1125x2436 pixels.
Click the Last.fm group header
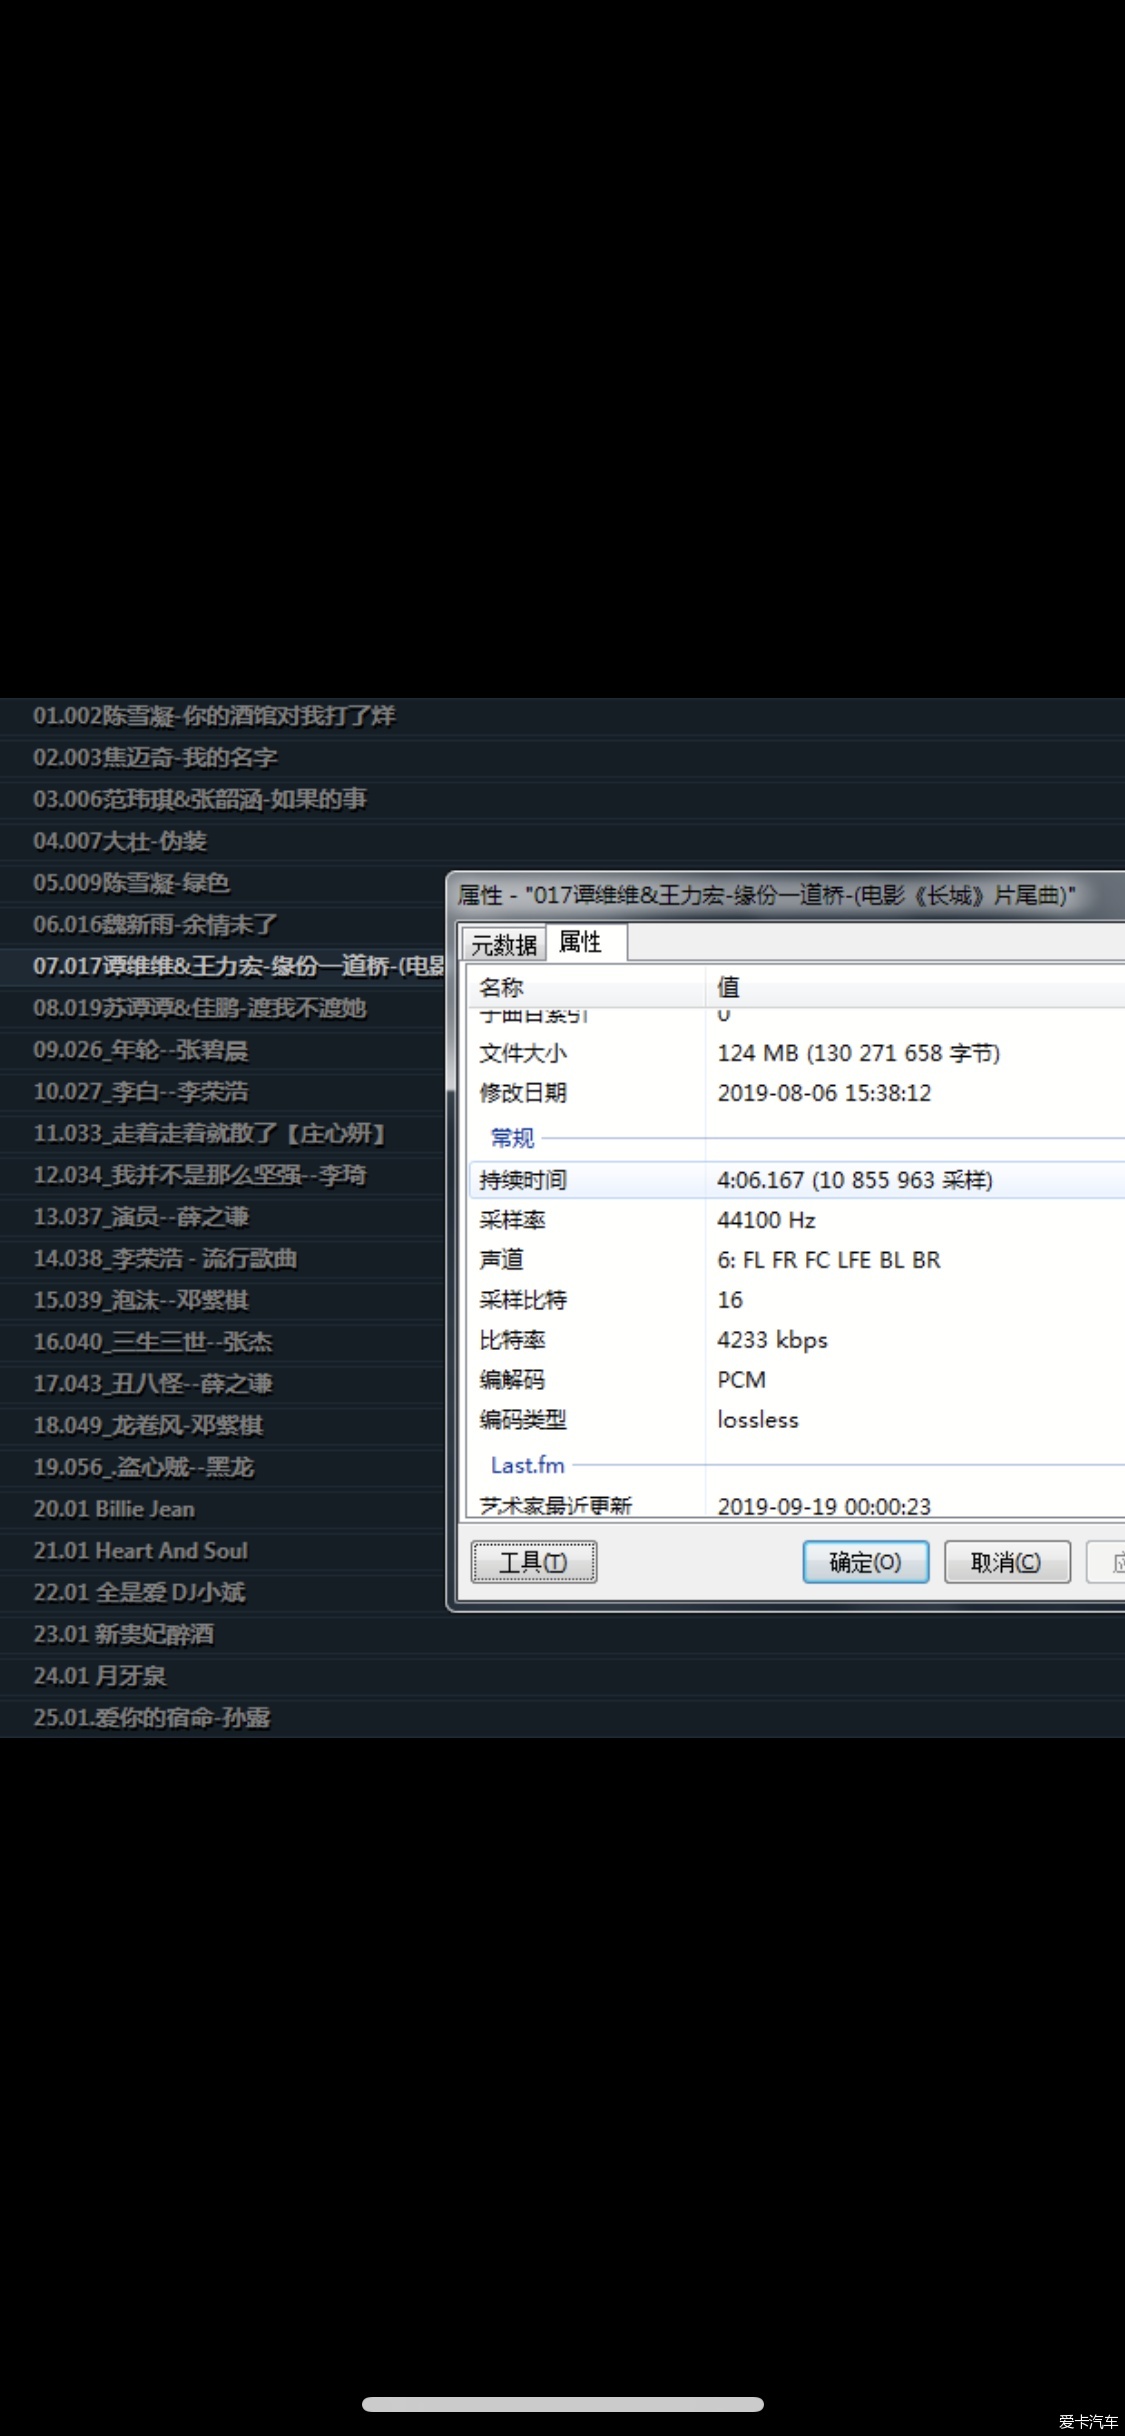point(528,1465)
